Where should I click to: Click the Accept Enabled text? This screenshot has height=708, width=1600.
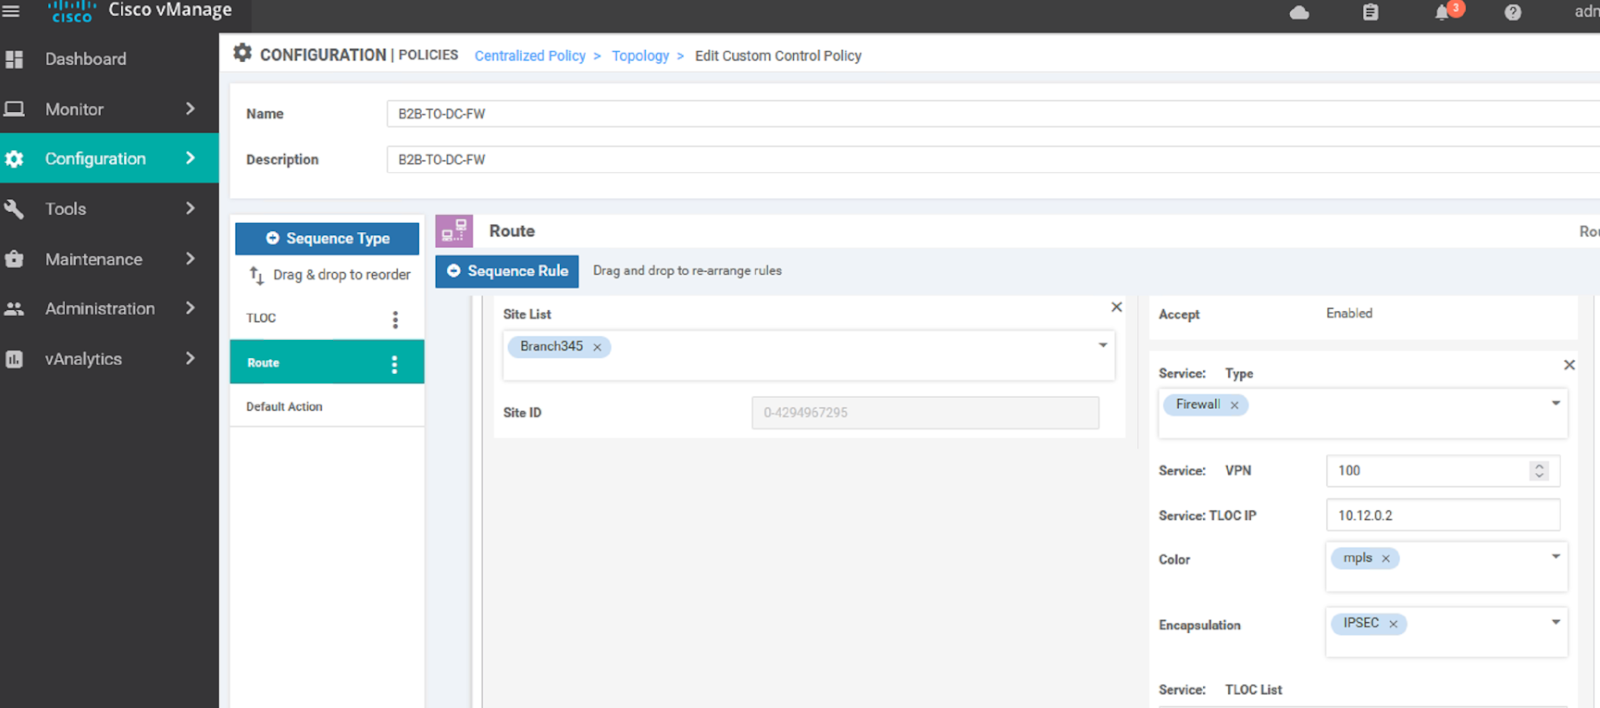pos(1349,314)
